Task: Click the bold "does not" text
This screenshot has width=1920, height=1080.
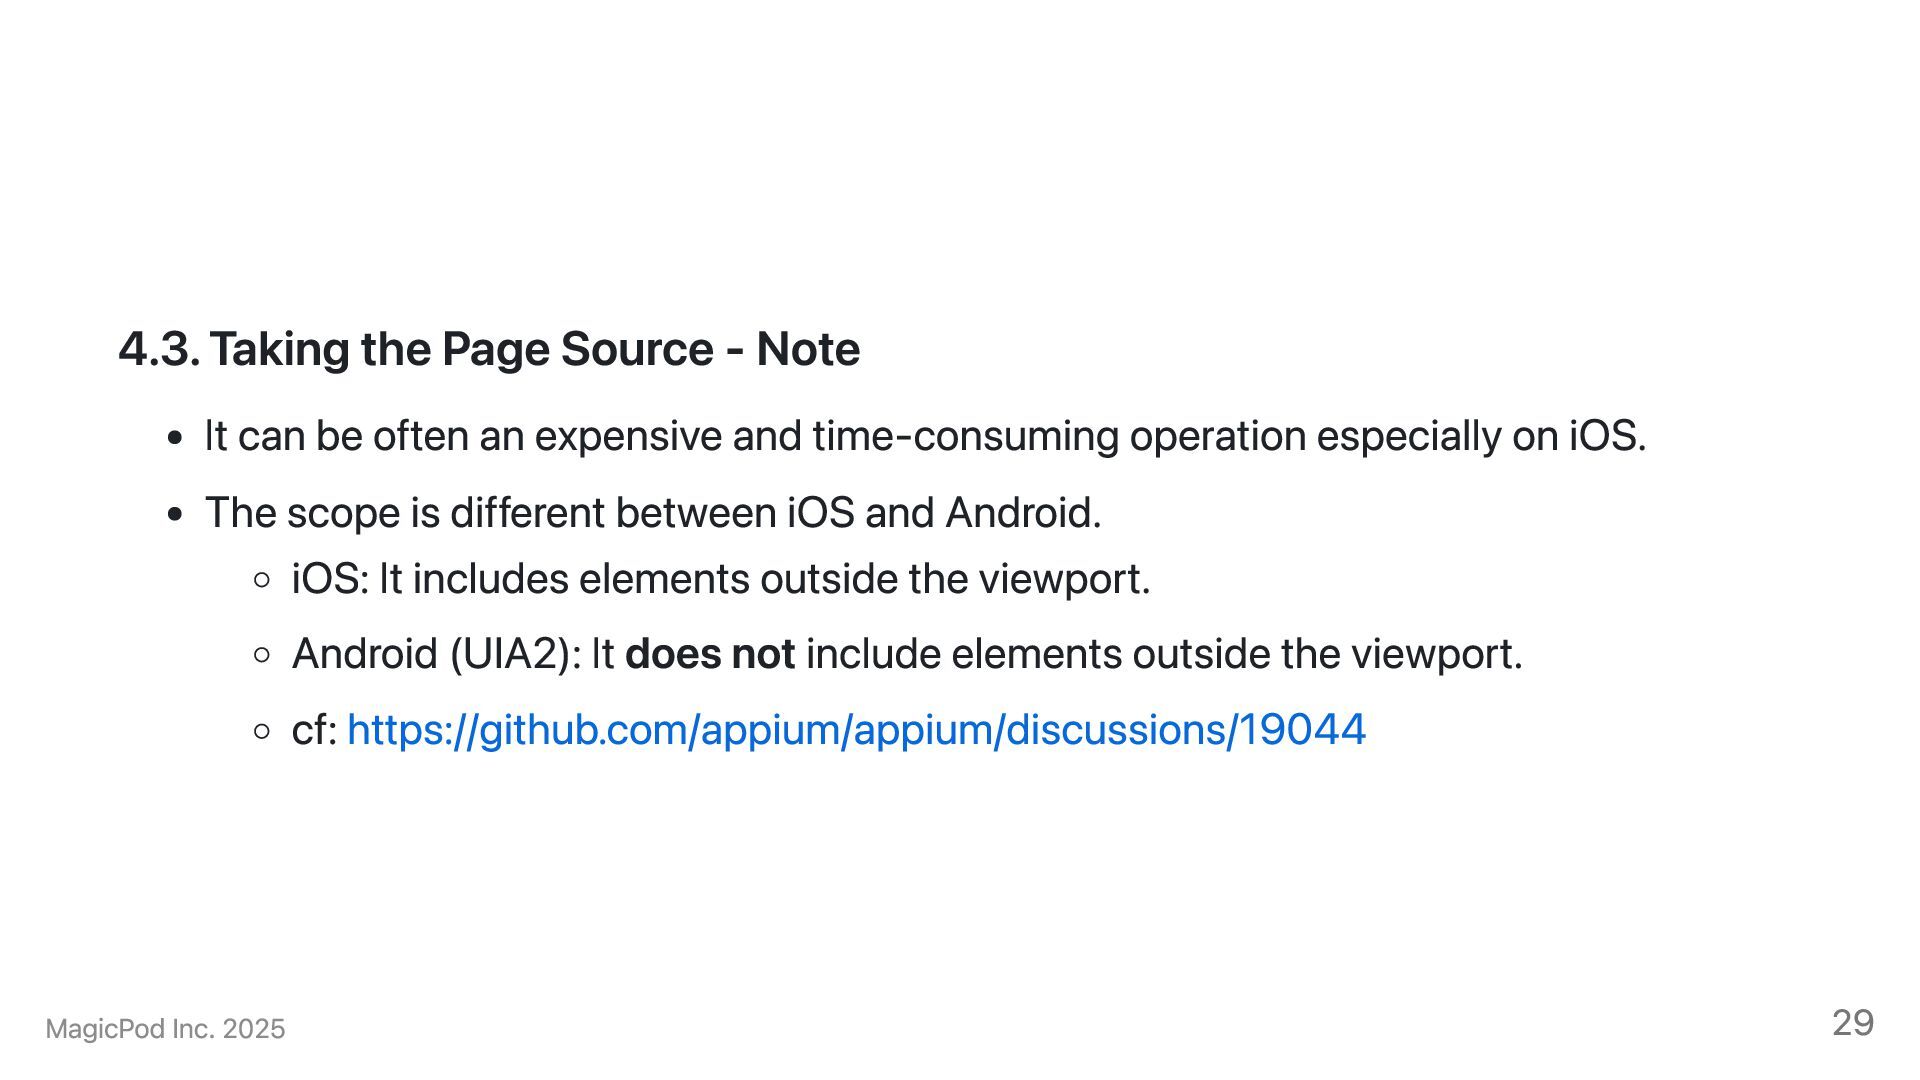Action: click(x=709, y=655)
